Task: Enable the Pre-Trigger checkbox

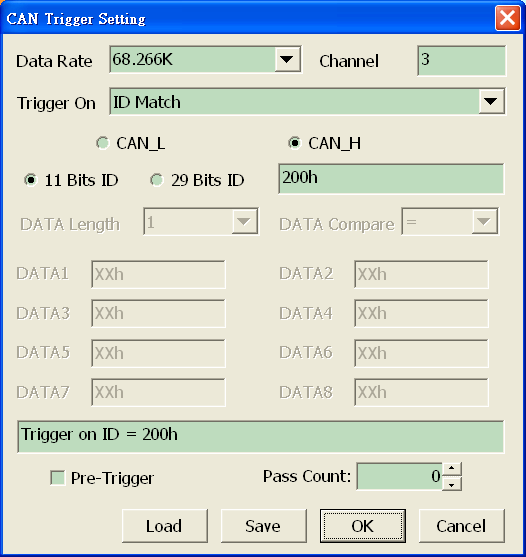Action: [x=58, y=478]
